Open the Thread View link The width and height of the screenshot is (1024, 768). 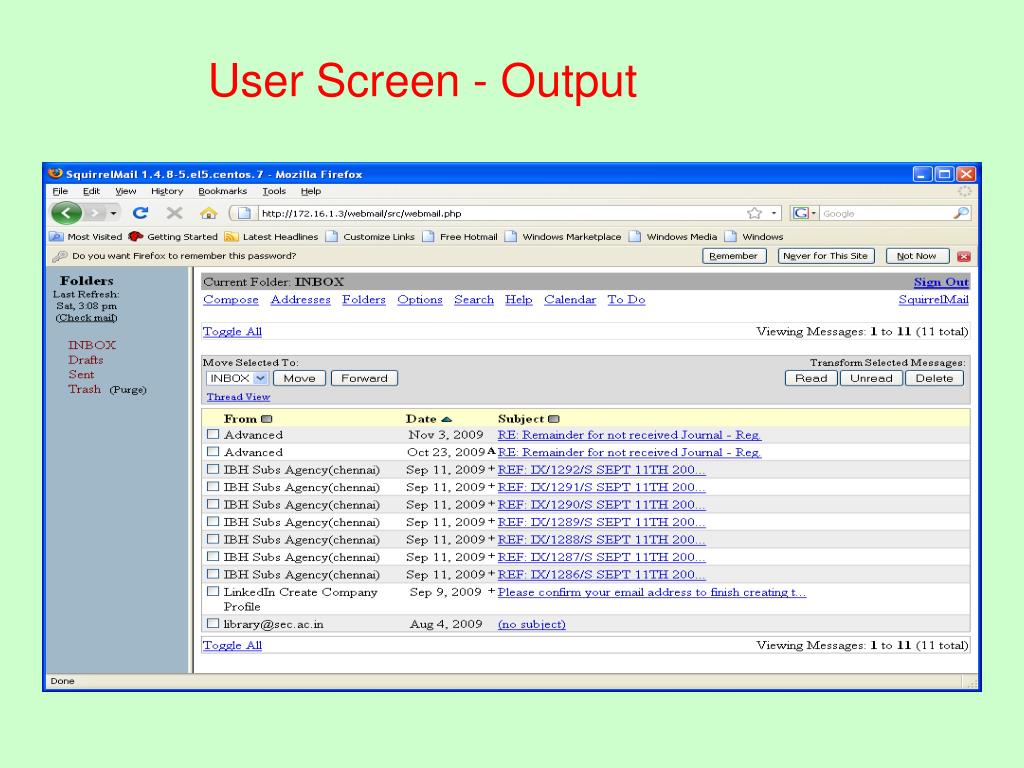click(x=238, y=397)
